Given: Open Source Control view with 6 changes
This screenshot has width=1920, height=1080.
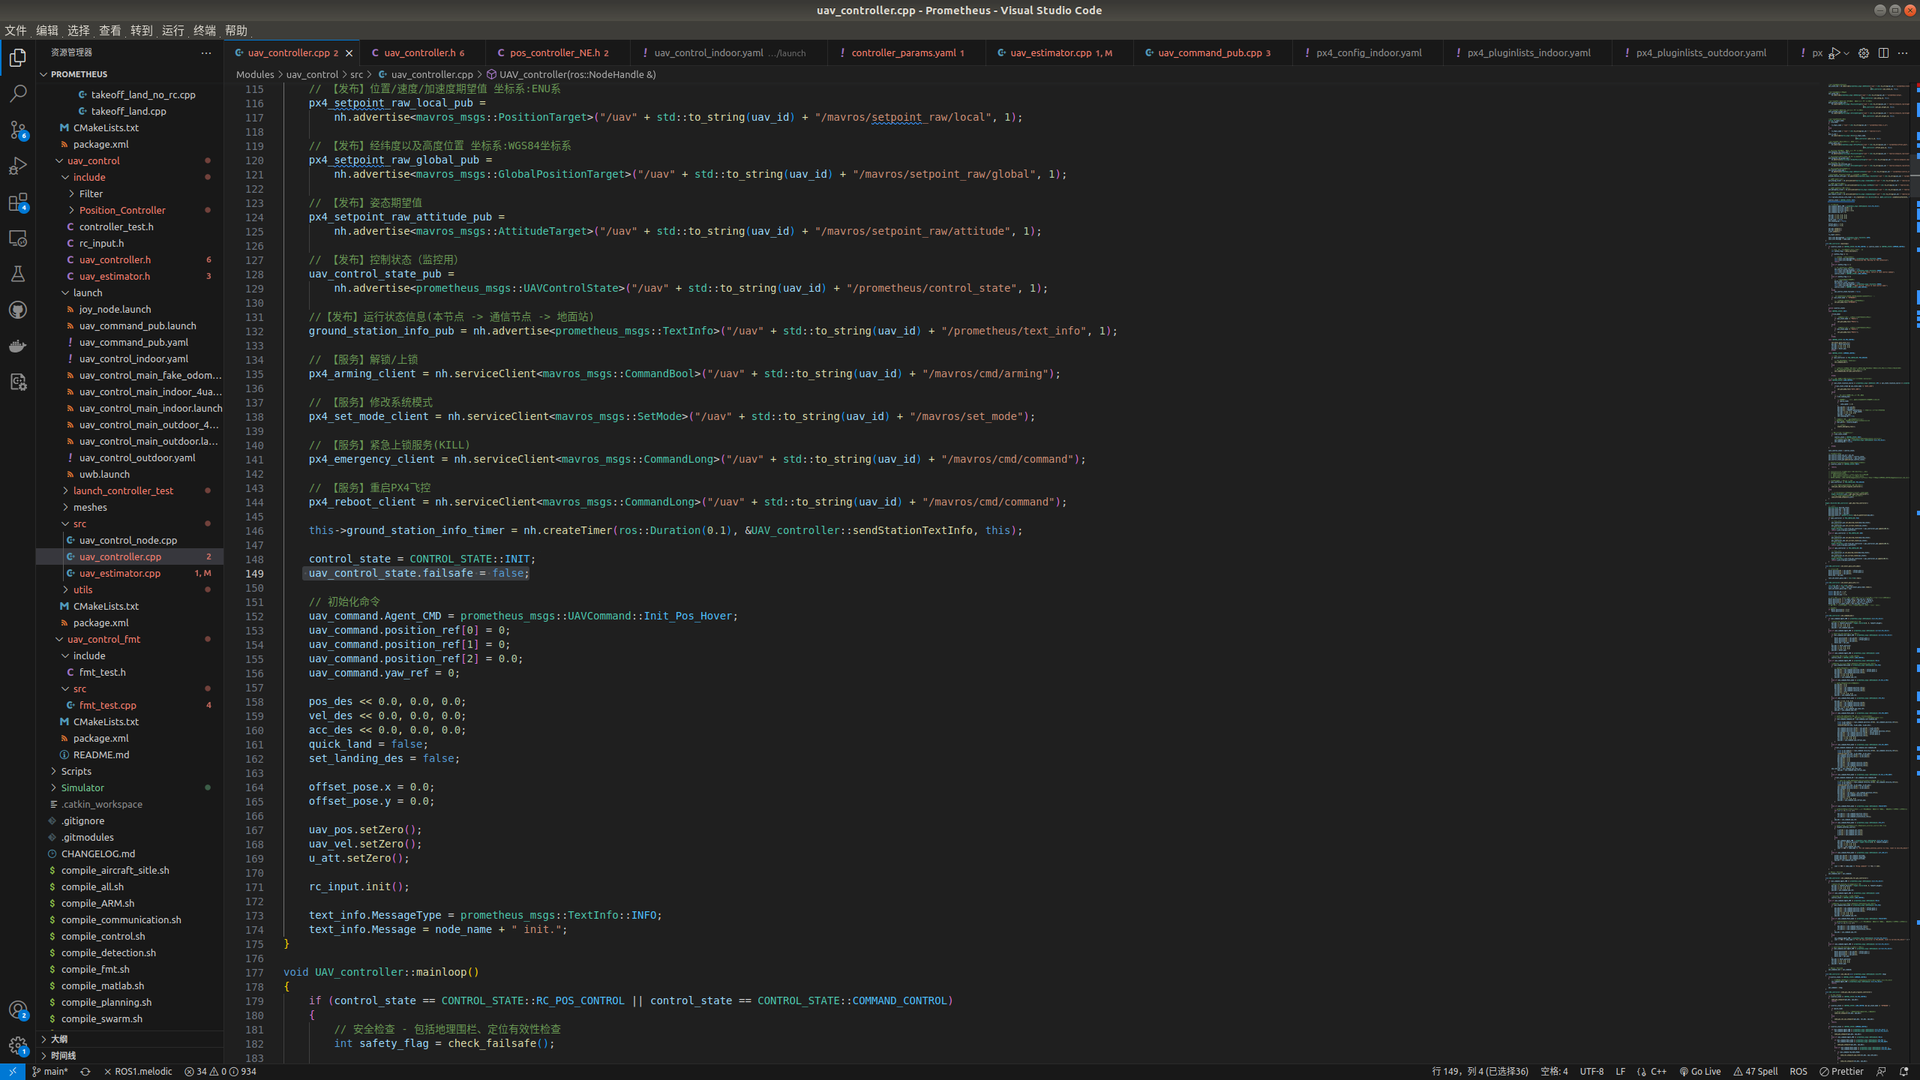Looking at the screenshot, I should point(18,130).
